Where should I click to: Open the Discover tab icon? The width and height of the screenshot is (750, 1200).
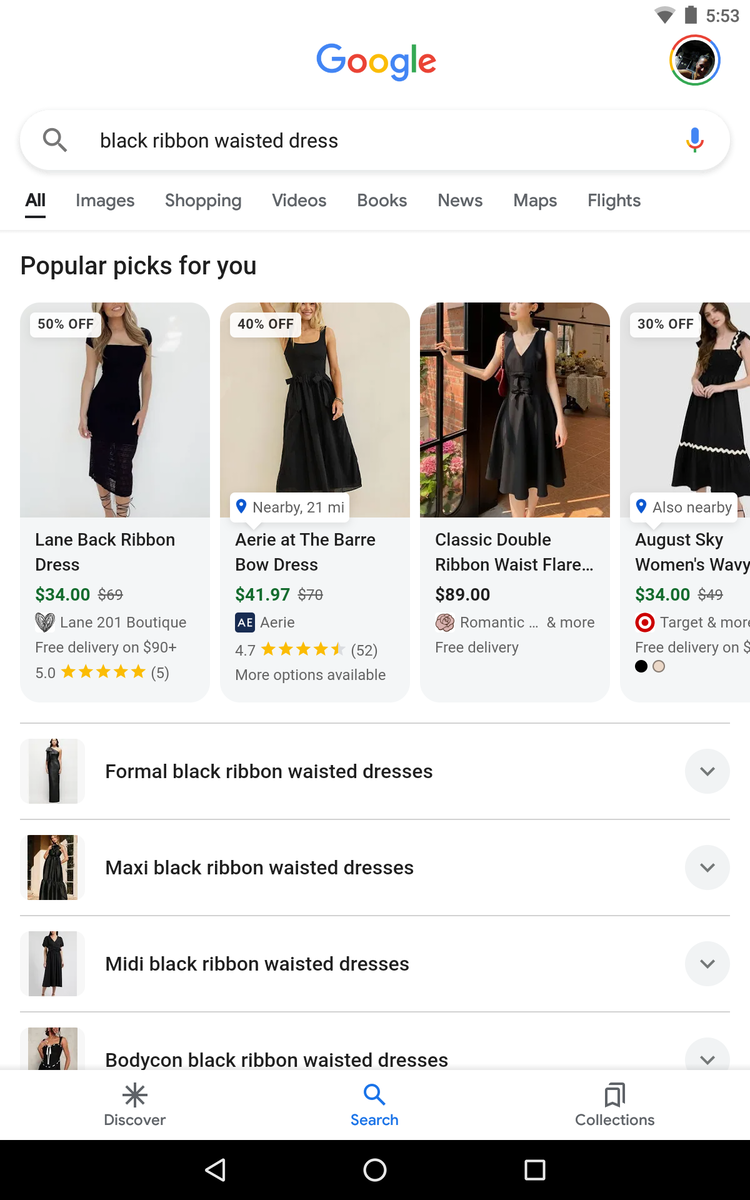coord(135,1095)
